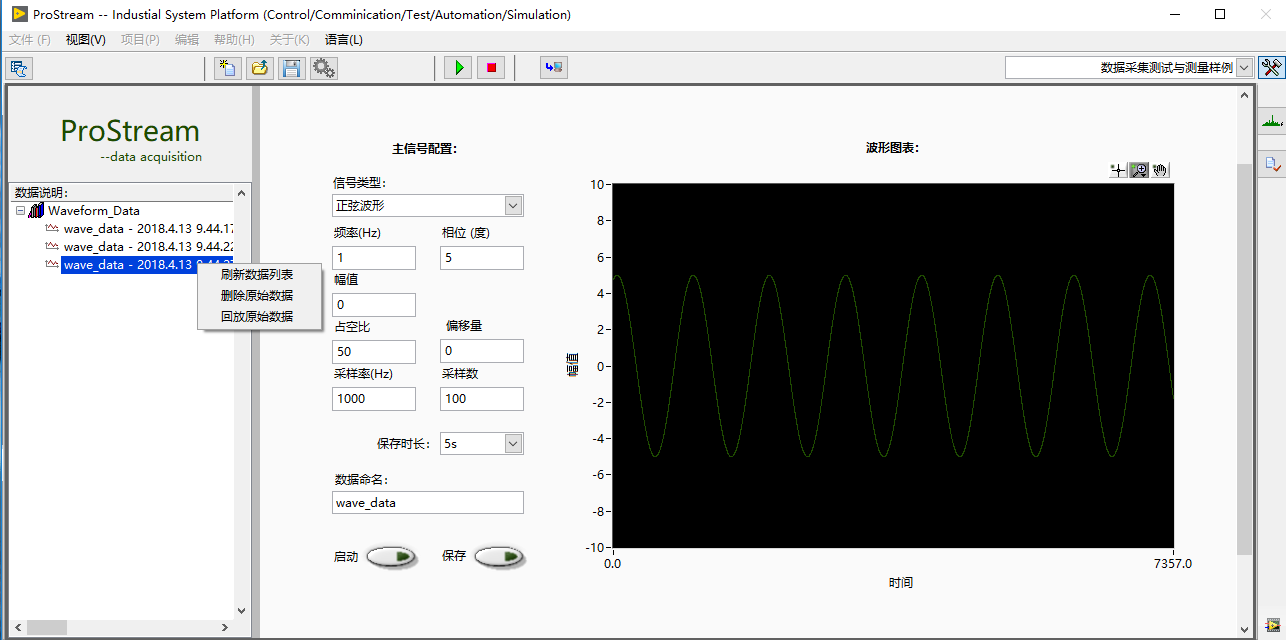Image resolution: width=1286 pixels, height=640 pixels.
Task: Click the 采样数 sample count field
Action: (482, 398)
